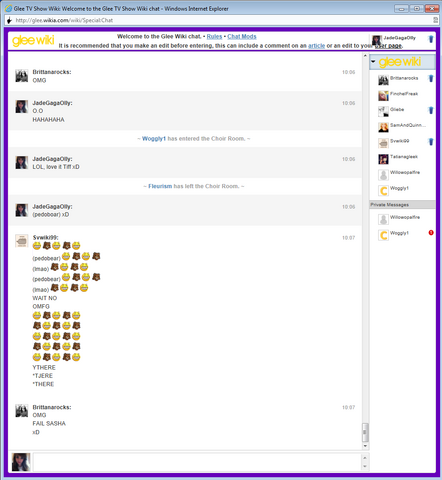The image size is (442, 480).
Task: Click the moderator badge next to JadeGagaOlly
Action: click(431, 39)
